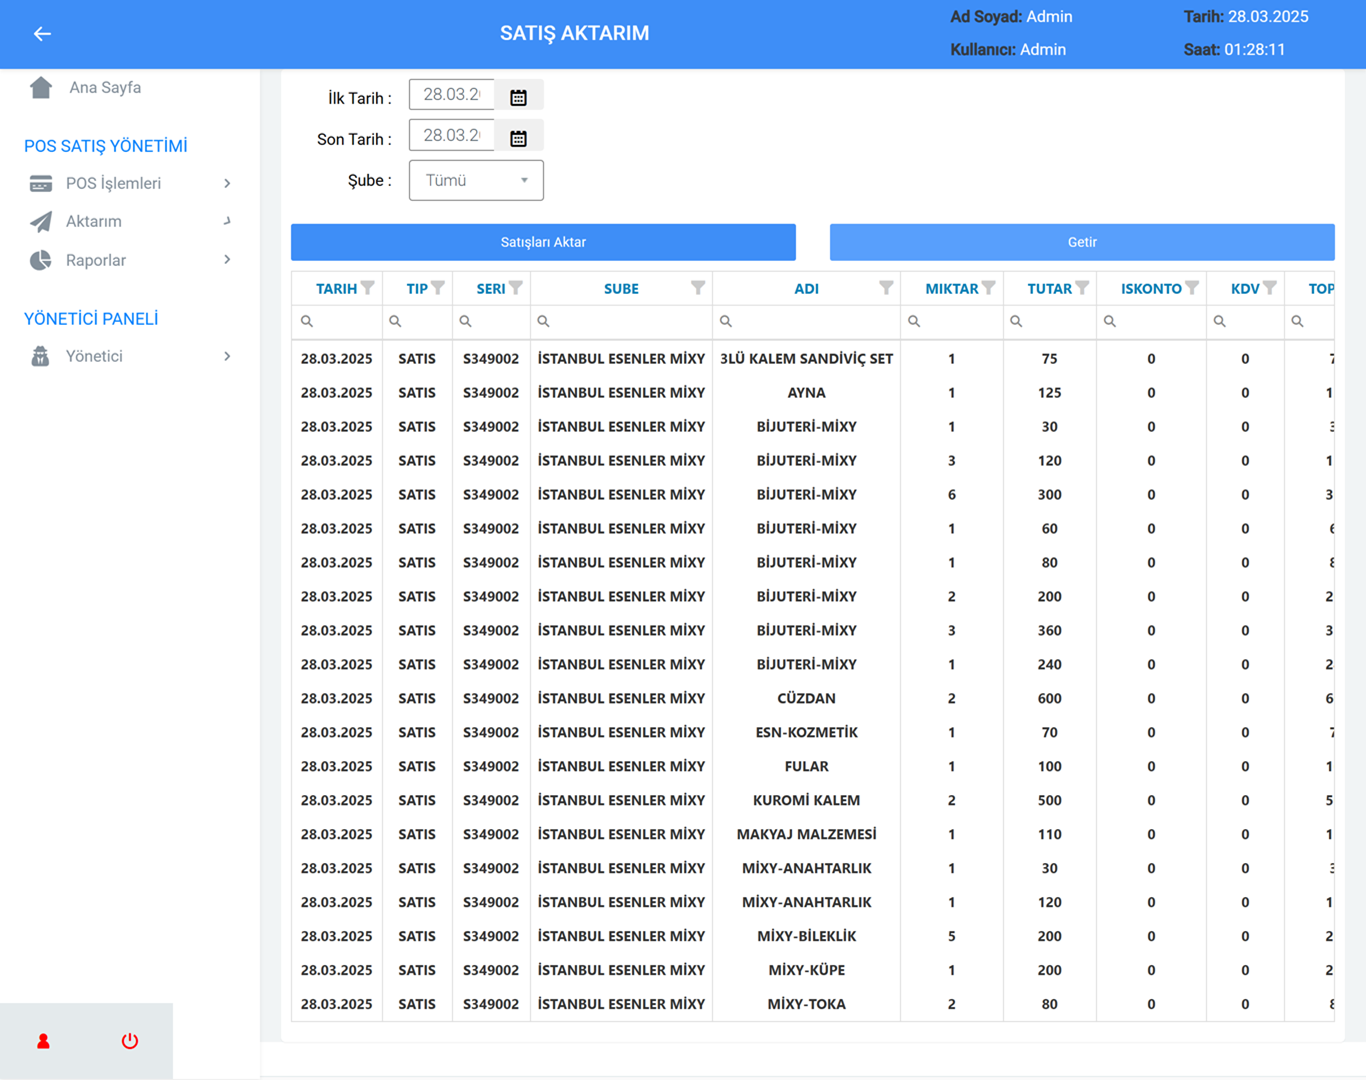Click the Getir button
This screenshot has width=1366, height=1080.
[1082, 242]
